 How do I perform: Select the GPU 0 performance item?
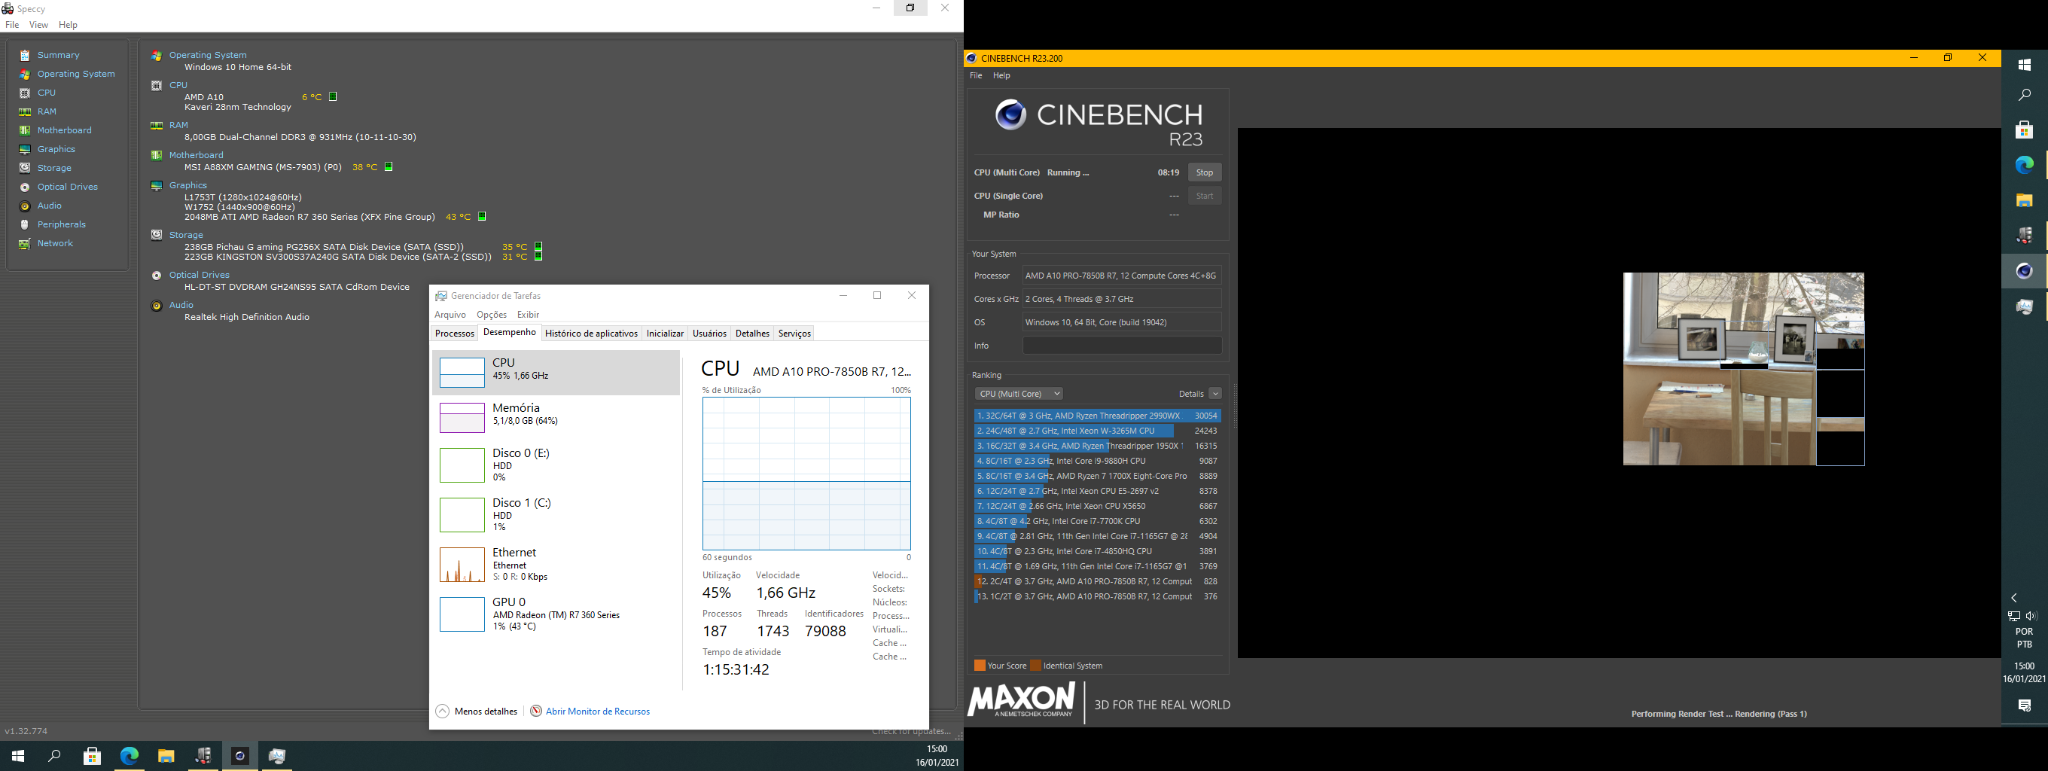556,614
